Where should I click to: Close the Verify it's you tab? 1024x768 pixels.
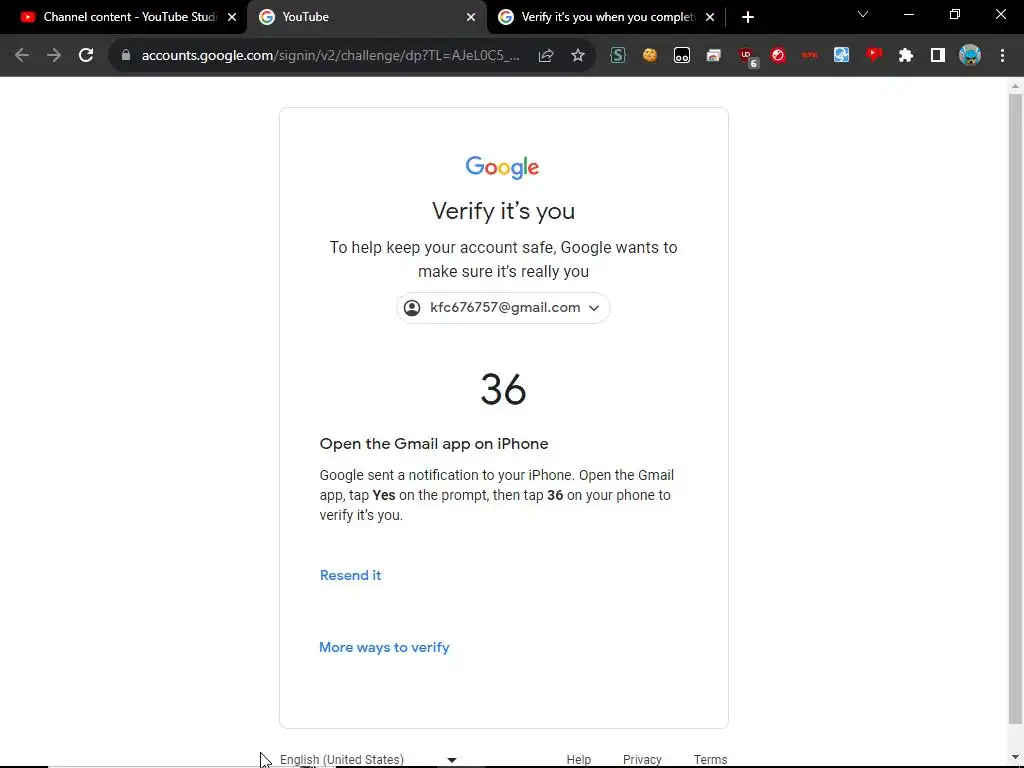tap(710, 18)
